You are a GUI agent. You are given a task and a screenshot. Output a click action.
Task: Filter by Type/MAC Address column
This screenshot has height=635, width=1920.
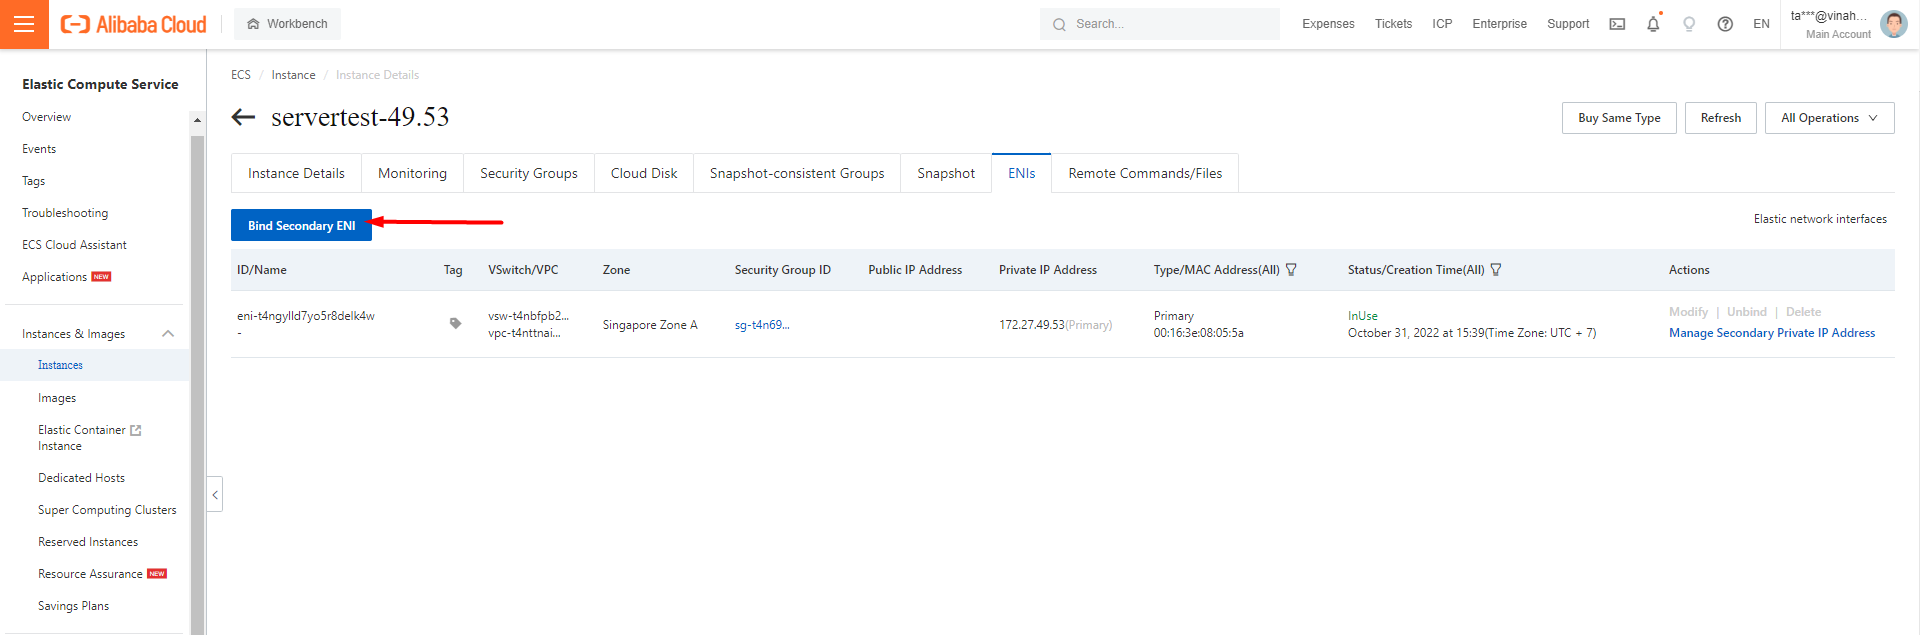[1291, 270]
